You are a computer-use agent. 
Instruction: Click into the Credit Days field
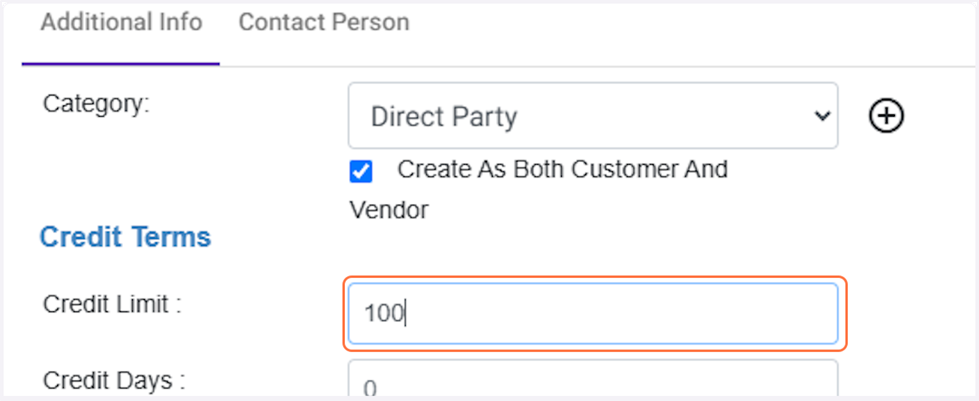pyautogui.click(x=592, y=385)
